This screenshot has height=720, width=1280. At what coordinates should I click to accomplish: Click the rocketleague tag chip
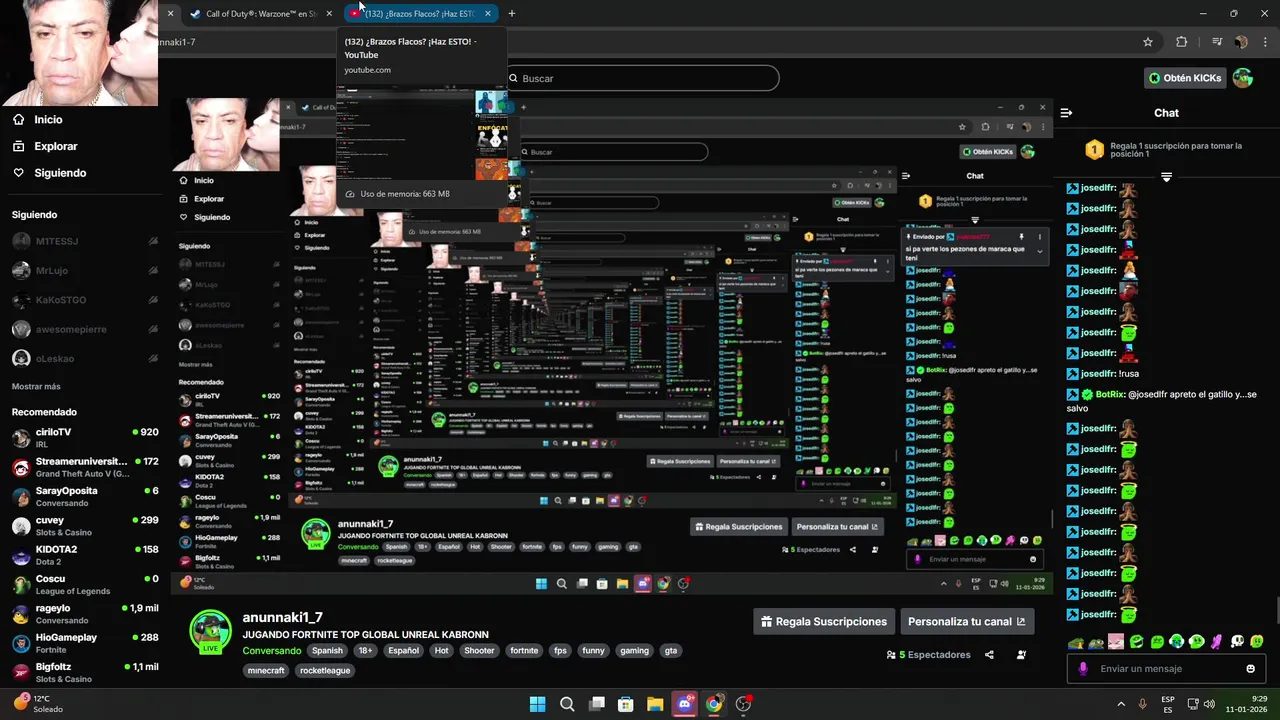click(325, 671)
